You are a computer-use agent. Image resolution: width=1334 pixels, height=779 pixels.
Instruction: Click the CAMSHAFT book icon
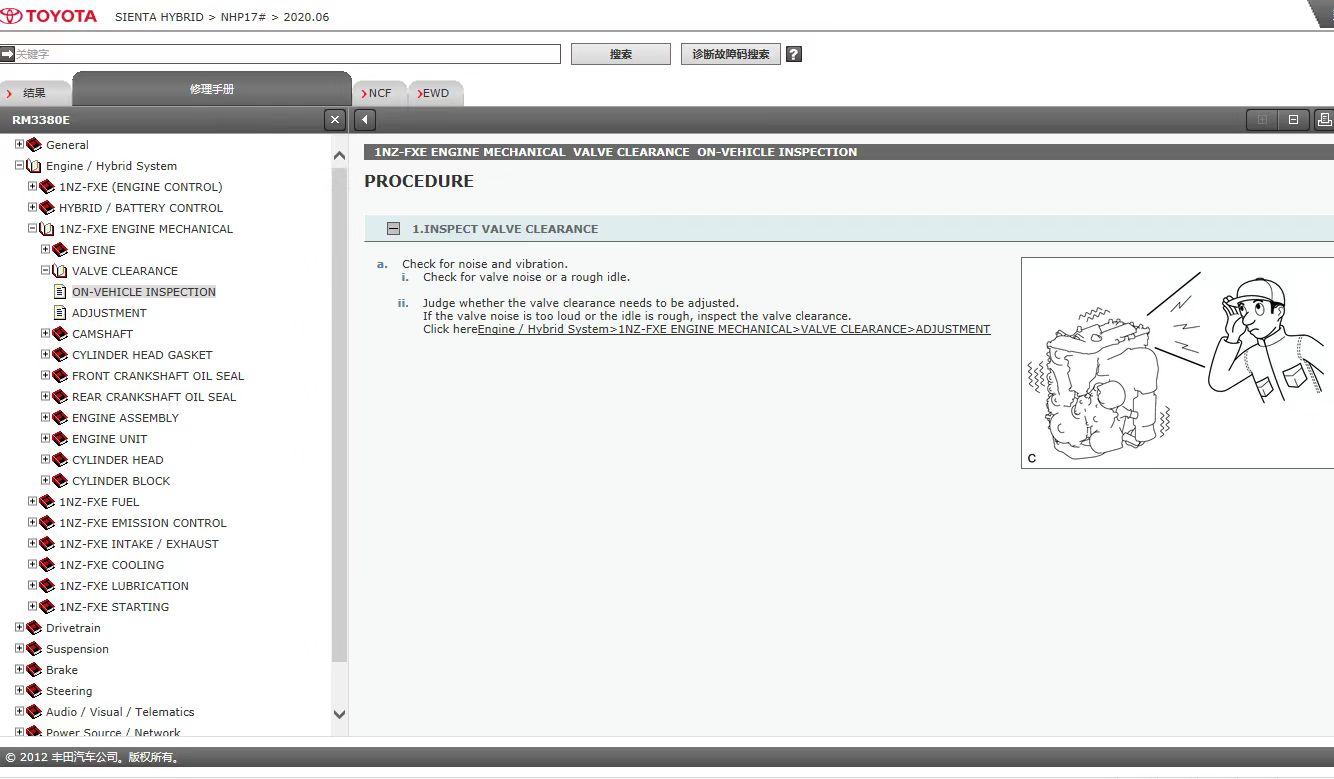[60, 334]
